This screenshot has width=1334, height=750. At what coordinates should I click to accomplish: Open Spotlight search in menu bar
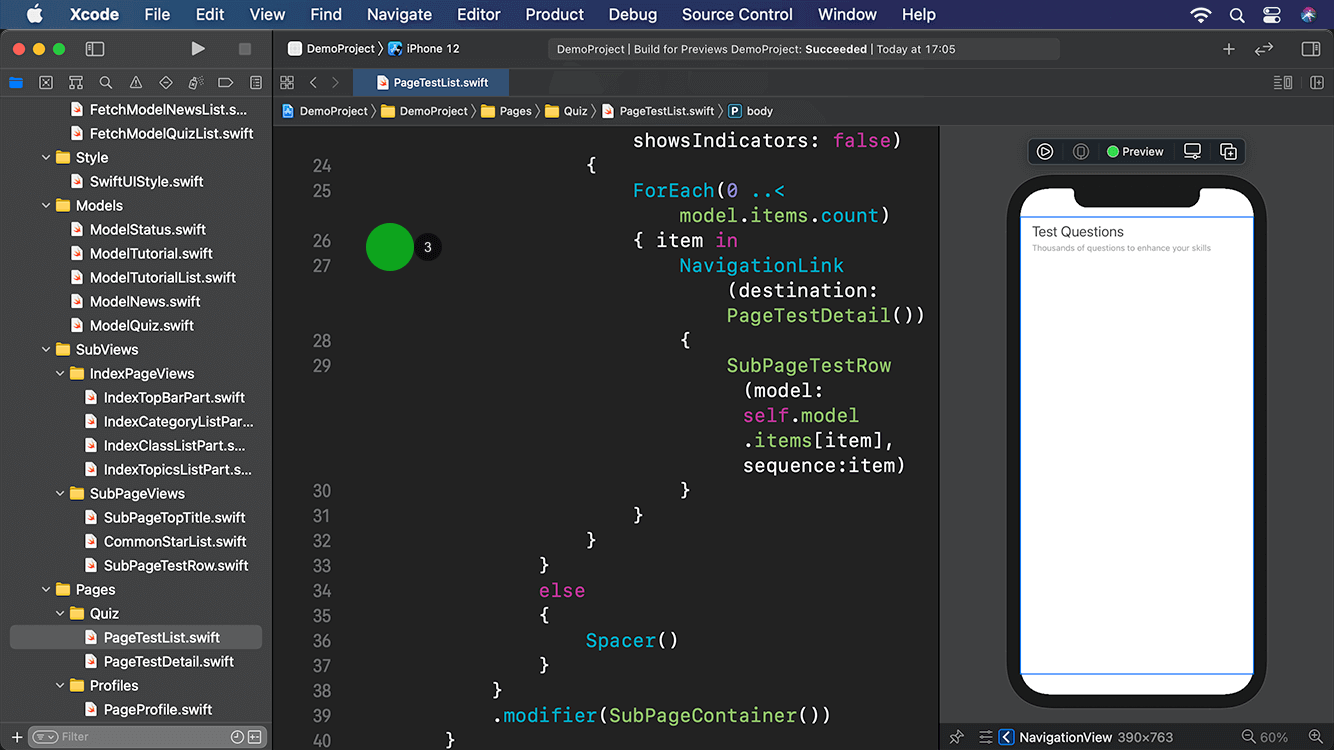[1237, 14]
